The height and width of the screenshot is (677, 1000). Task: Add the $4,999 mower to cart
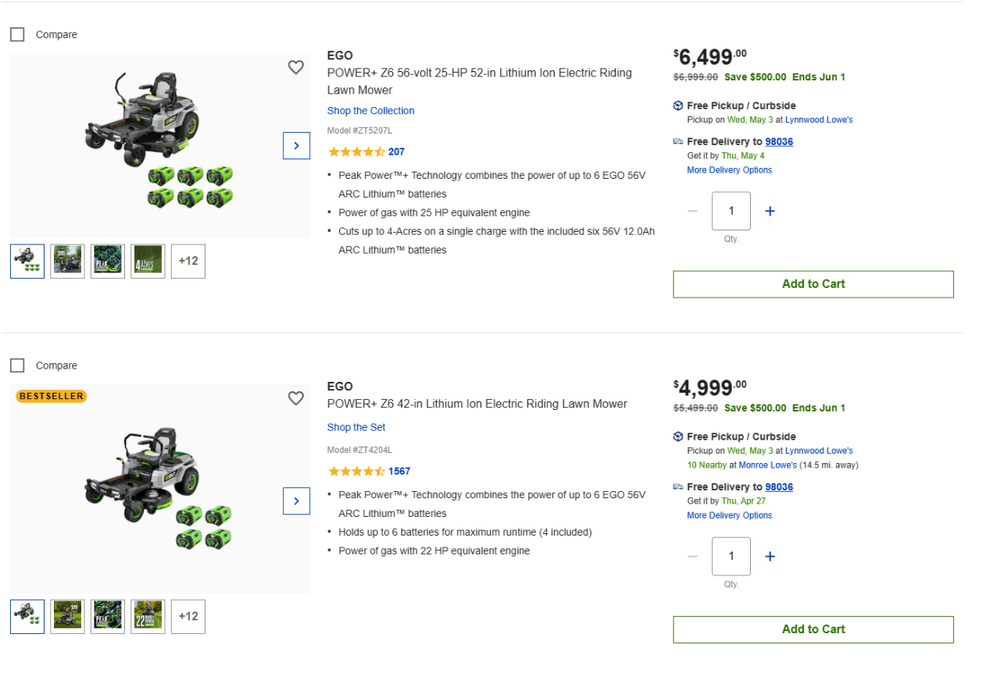coord(813,629)
